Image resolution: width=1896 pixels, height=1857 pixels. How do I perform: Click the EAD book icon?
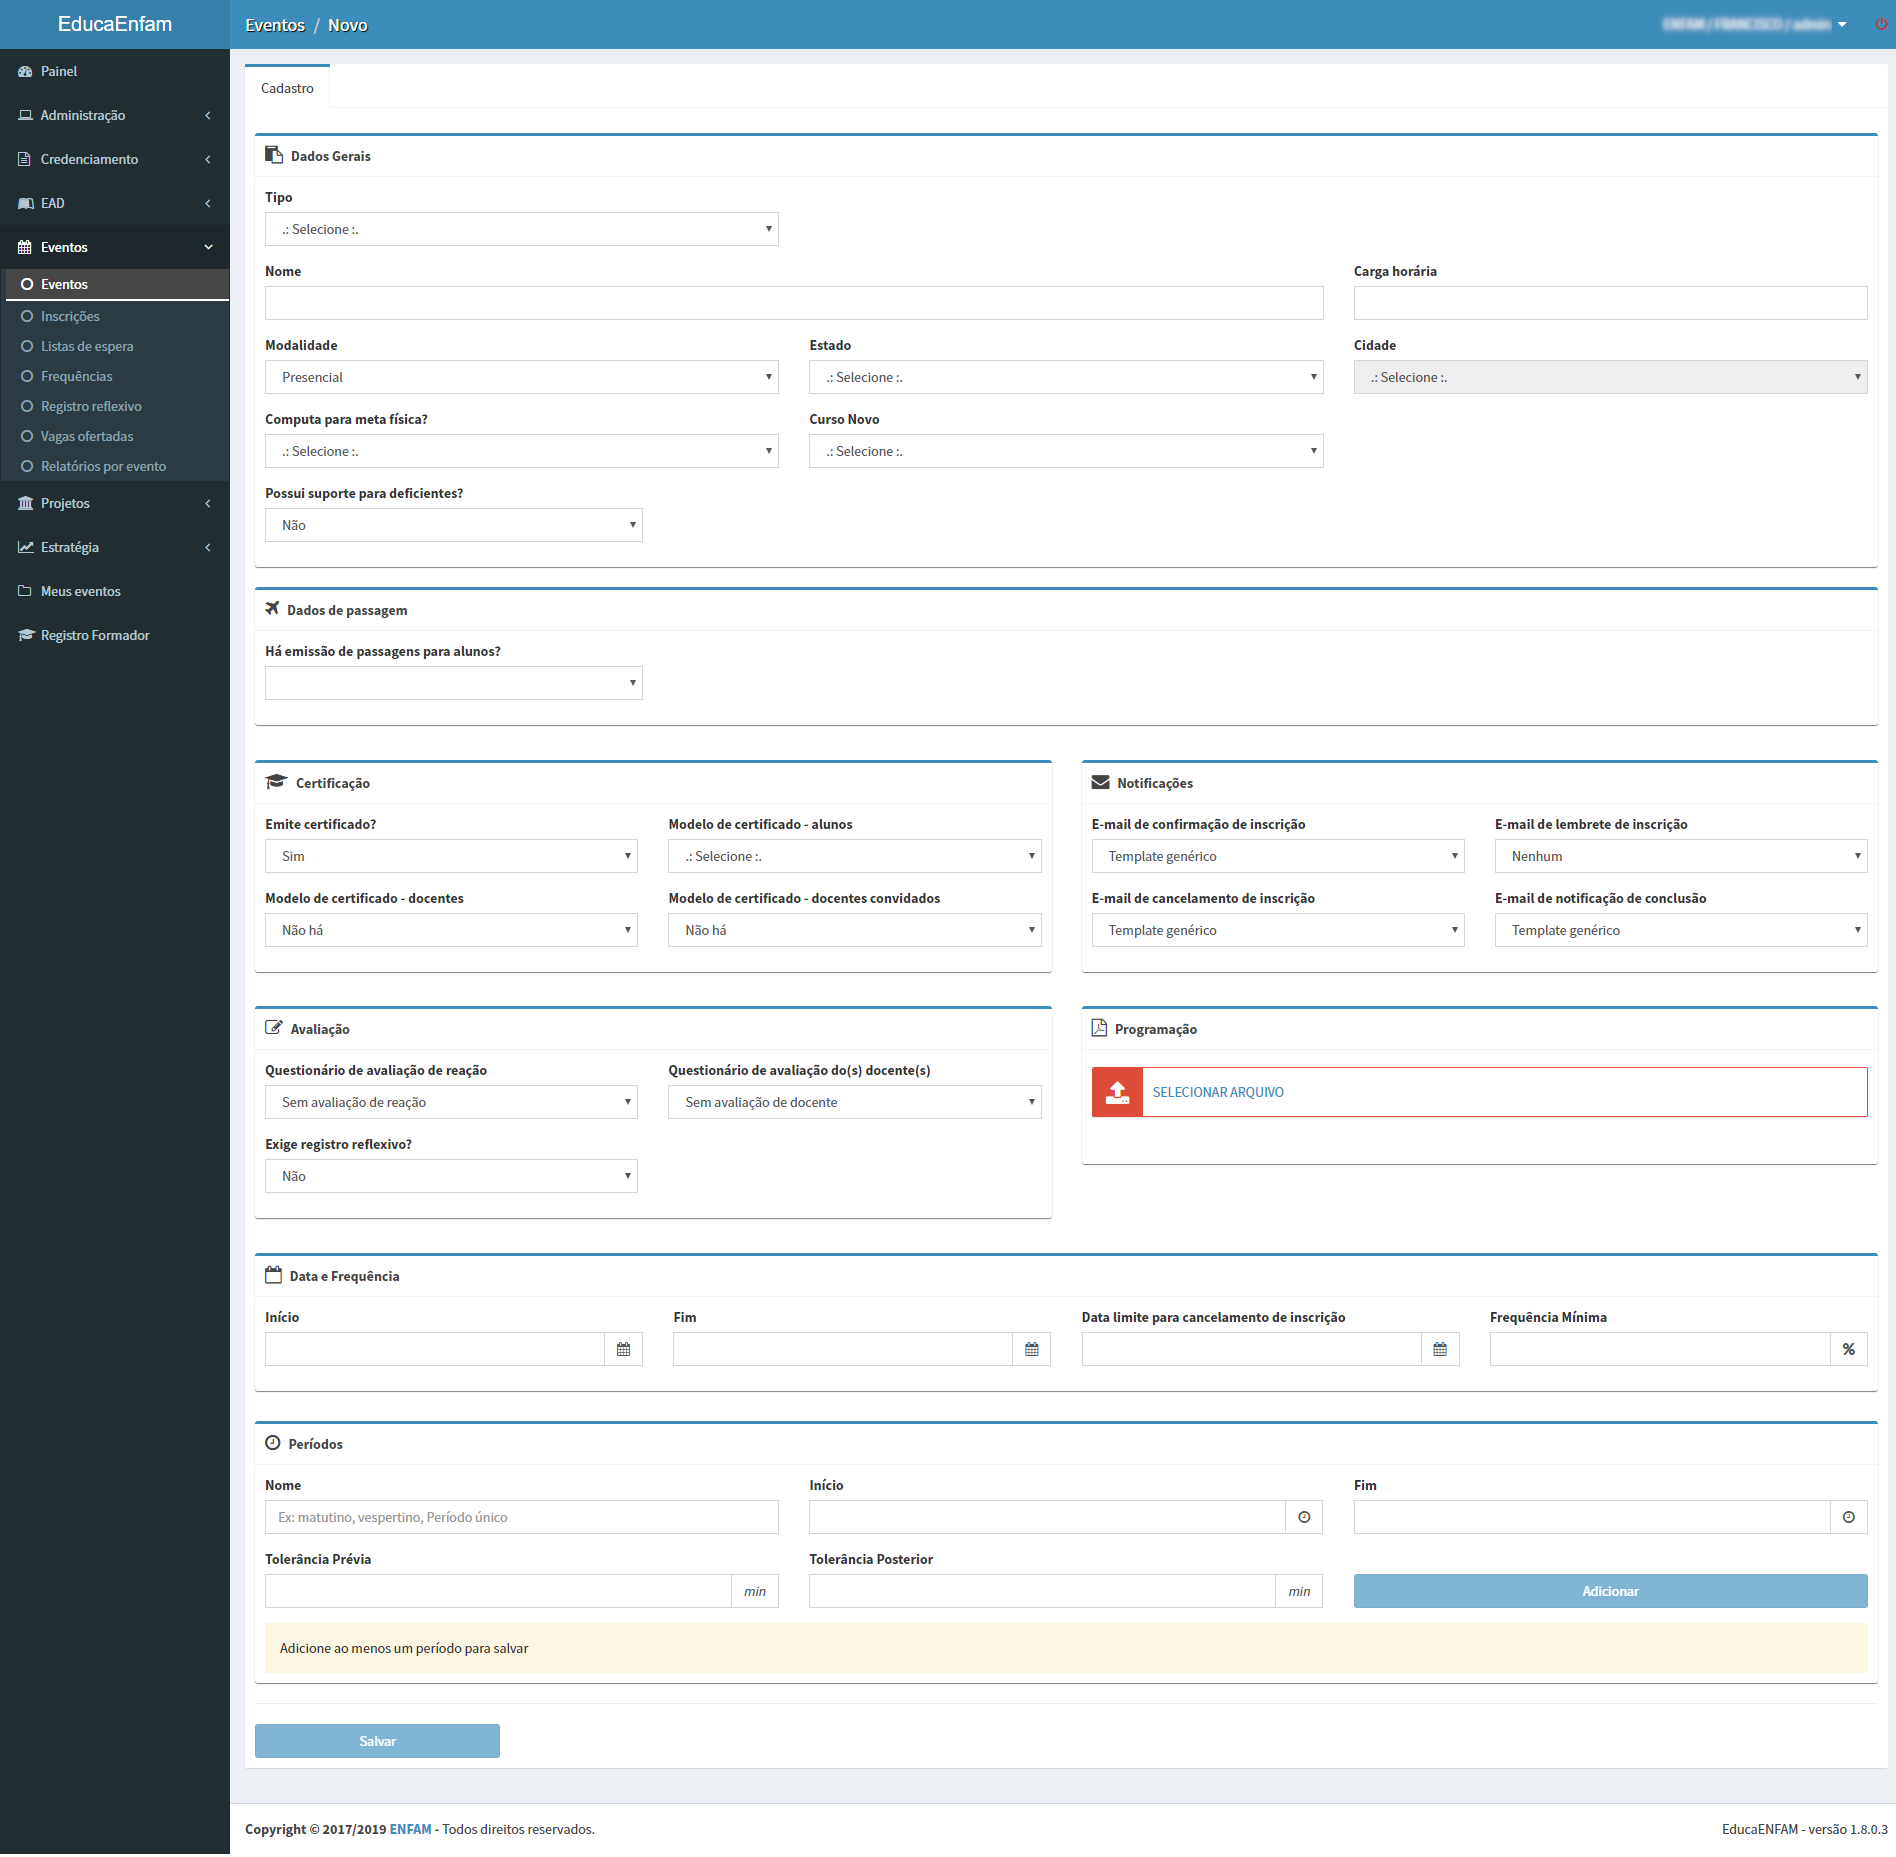25,203
